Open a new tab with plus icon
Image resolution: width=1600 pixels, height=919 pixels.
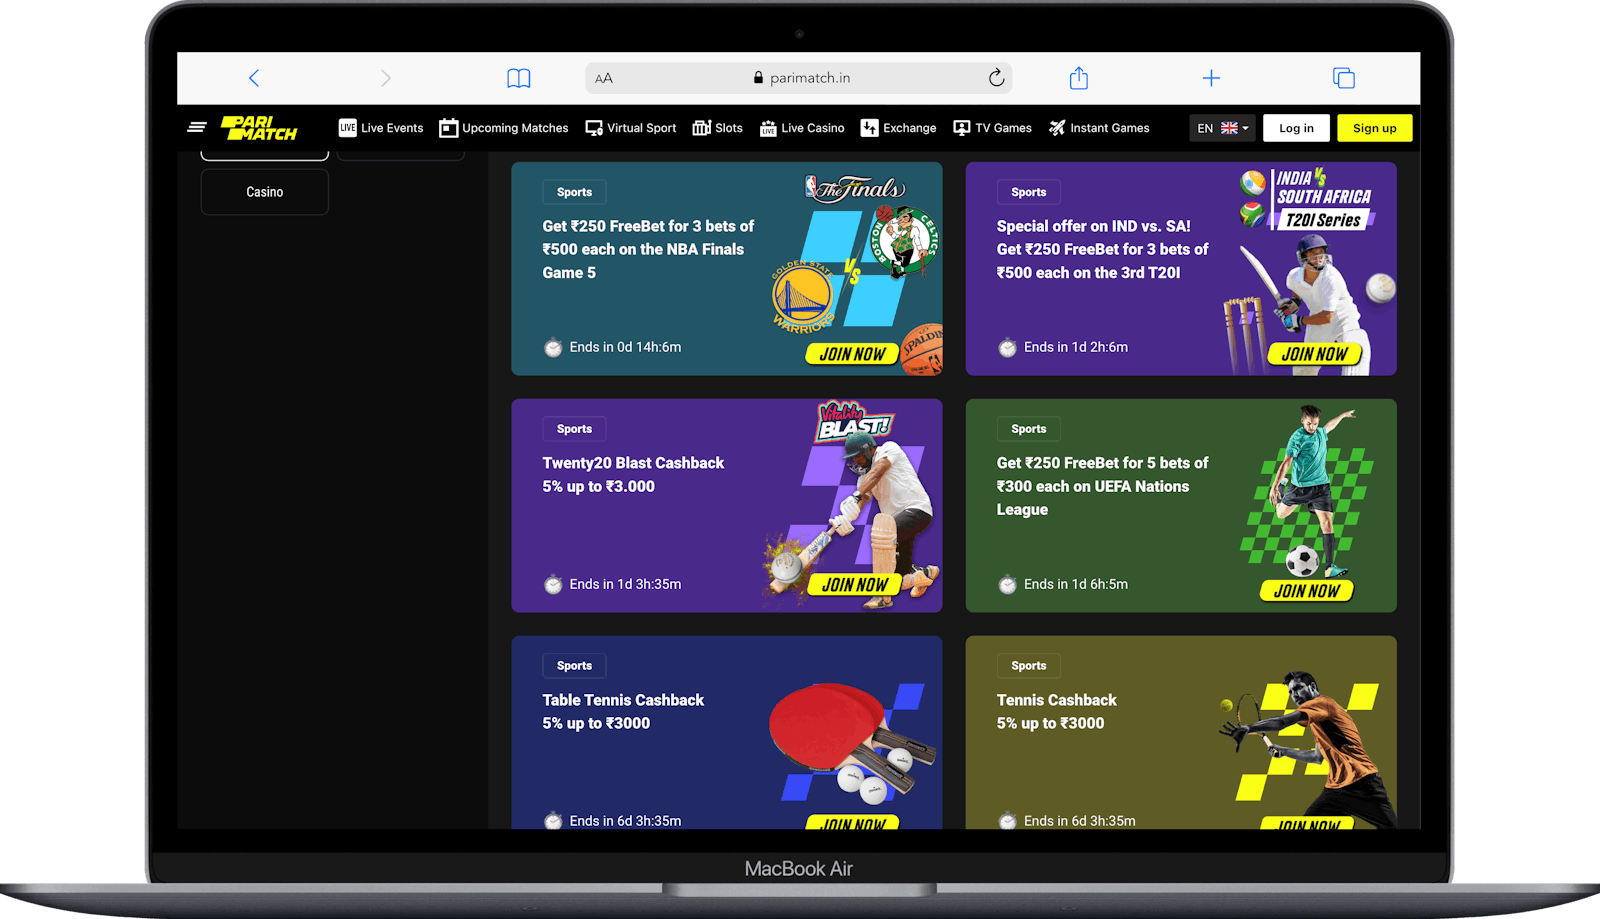[x=1211, y=78]
